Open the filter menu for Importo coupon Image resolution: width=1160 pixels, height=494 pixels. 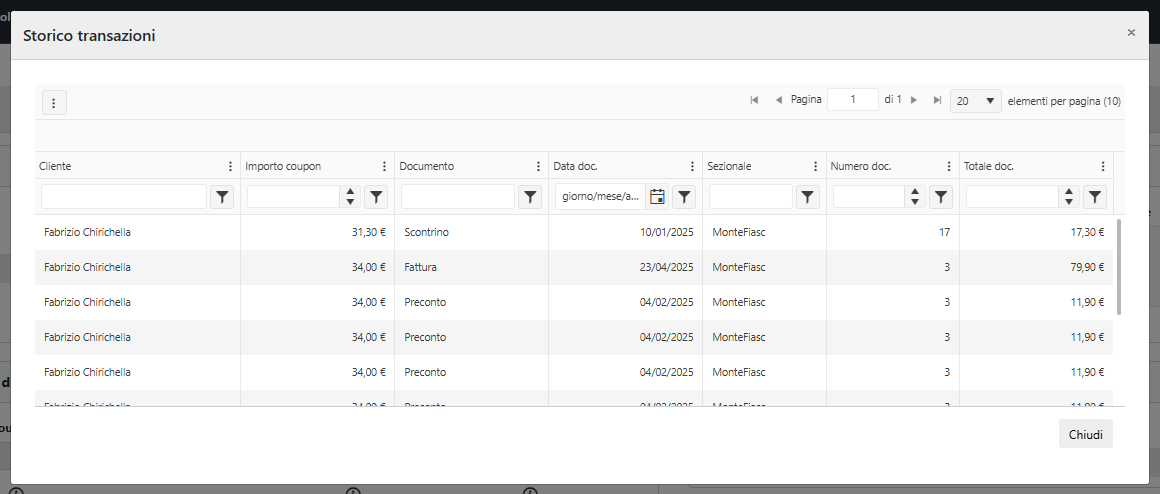376,197
